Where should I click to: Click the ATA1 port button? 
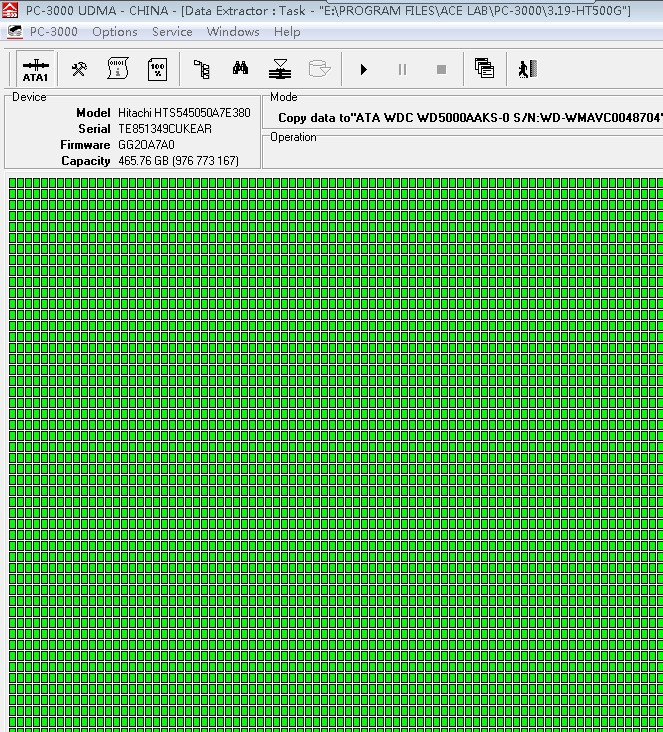(x=35, y=69)
